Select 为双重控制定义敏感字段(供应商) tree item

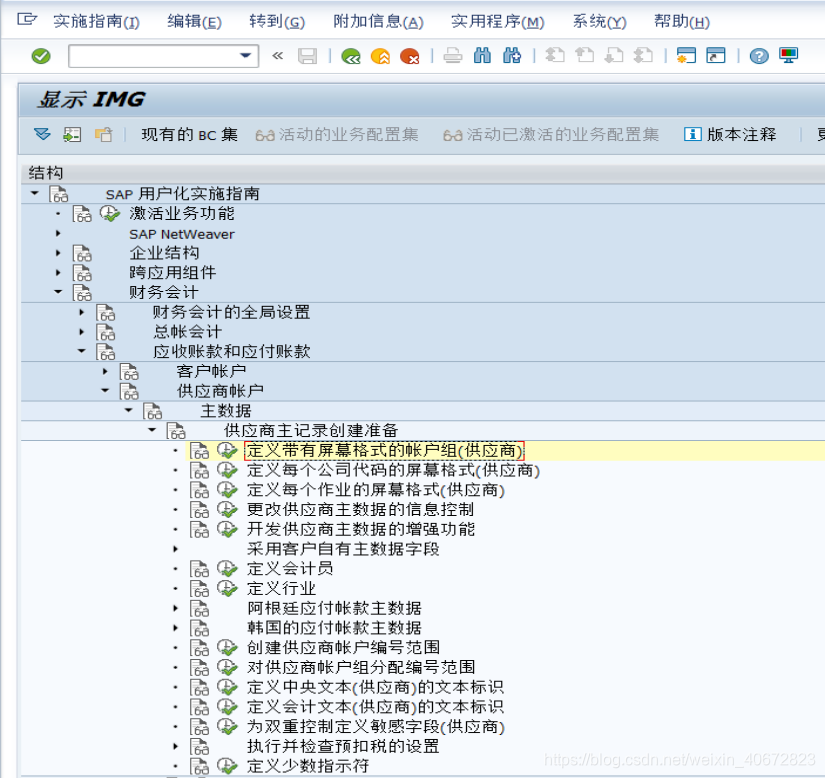coord(376,726)
